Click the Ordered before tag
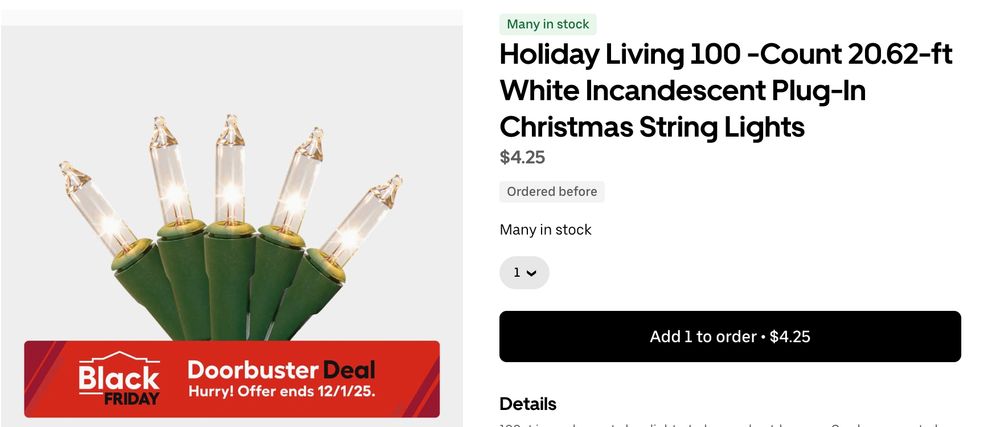 pyautogui.click(x=552, y=192)
